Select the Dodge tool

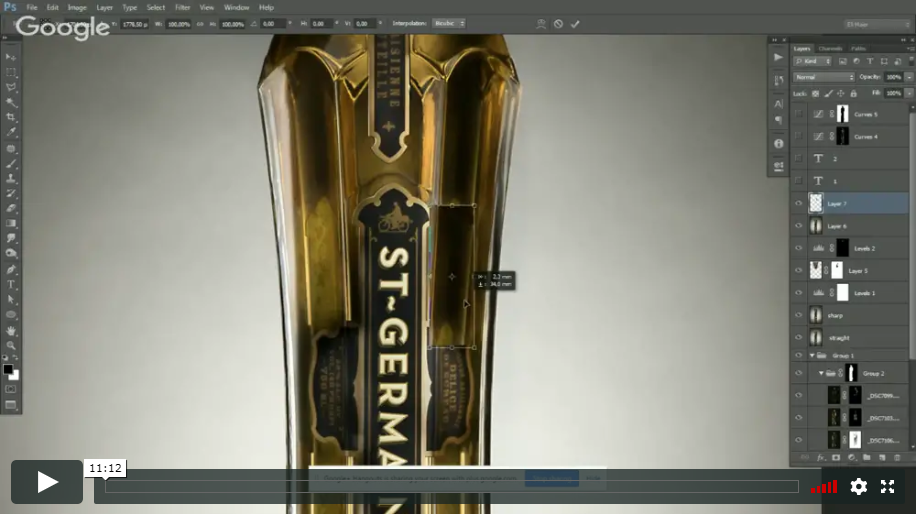[x=11, y=253]
